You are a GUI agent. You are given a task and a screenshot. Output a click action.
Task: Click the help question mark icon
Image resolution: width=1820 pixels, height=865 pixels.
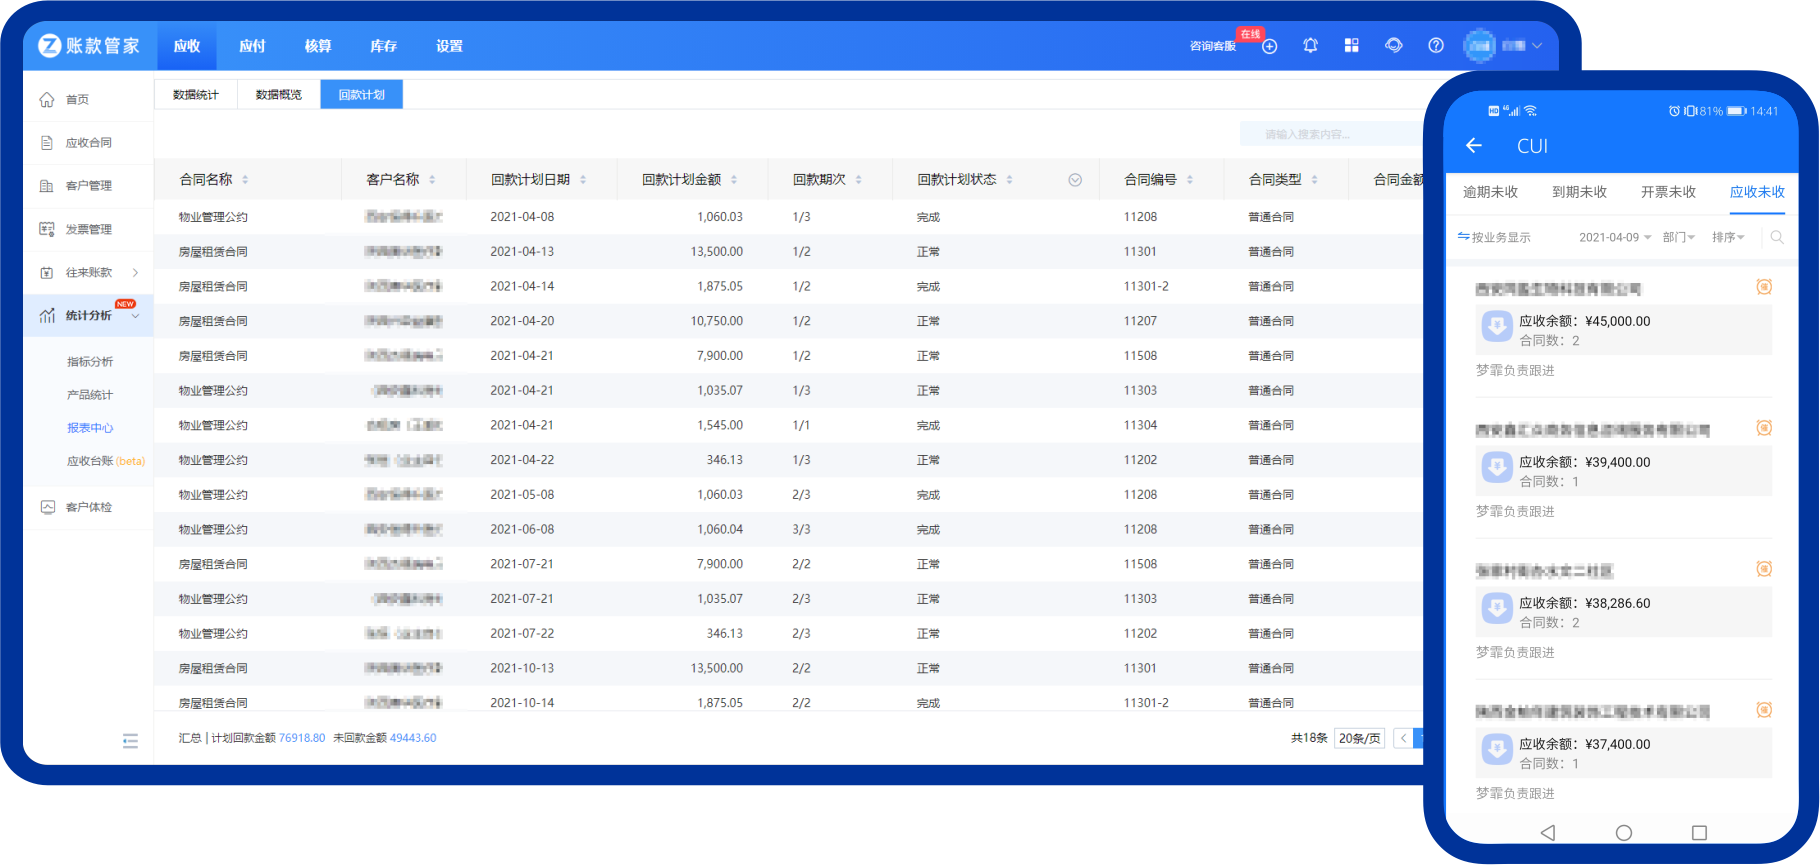[x=1436, y=46]
